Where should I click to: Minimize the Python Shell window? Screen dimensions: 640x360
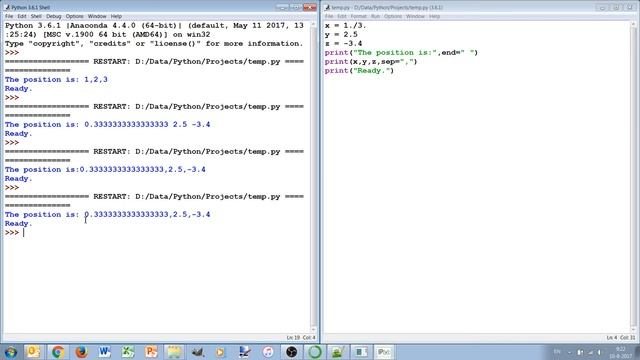click(x=282, y=7)
